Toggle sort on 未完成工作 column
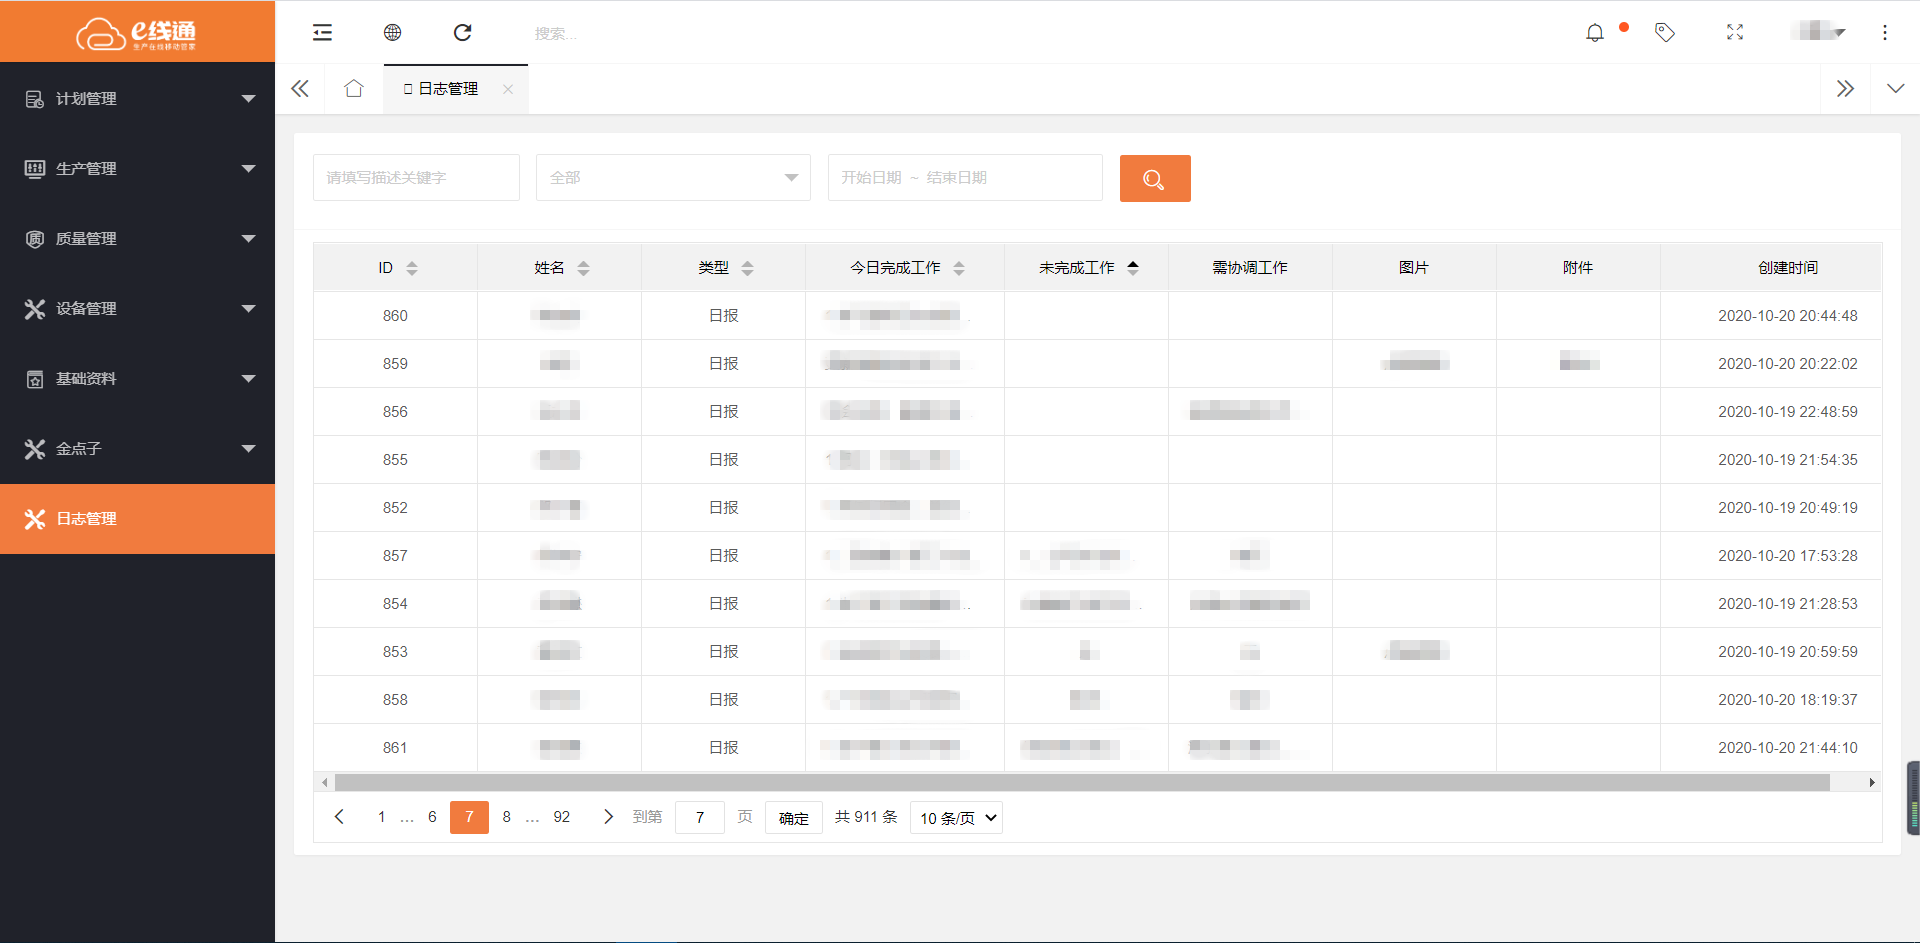 (x=1132, y=268)
